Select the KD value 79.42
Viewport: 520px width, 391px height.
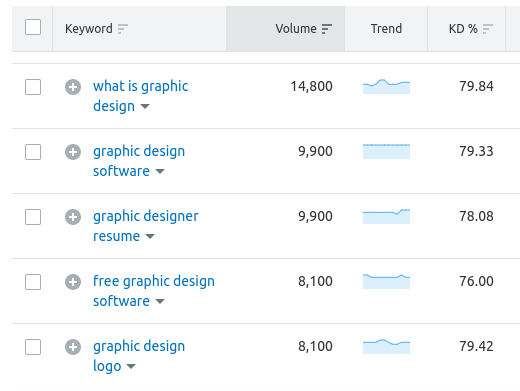point(476,346)
